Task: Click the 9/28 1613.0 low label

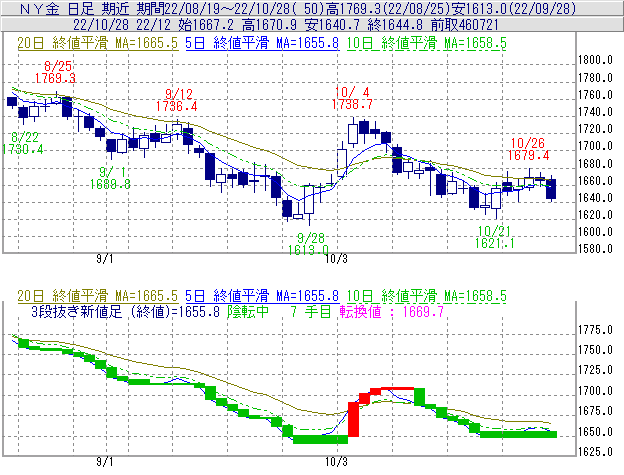Action: 308,244
